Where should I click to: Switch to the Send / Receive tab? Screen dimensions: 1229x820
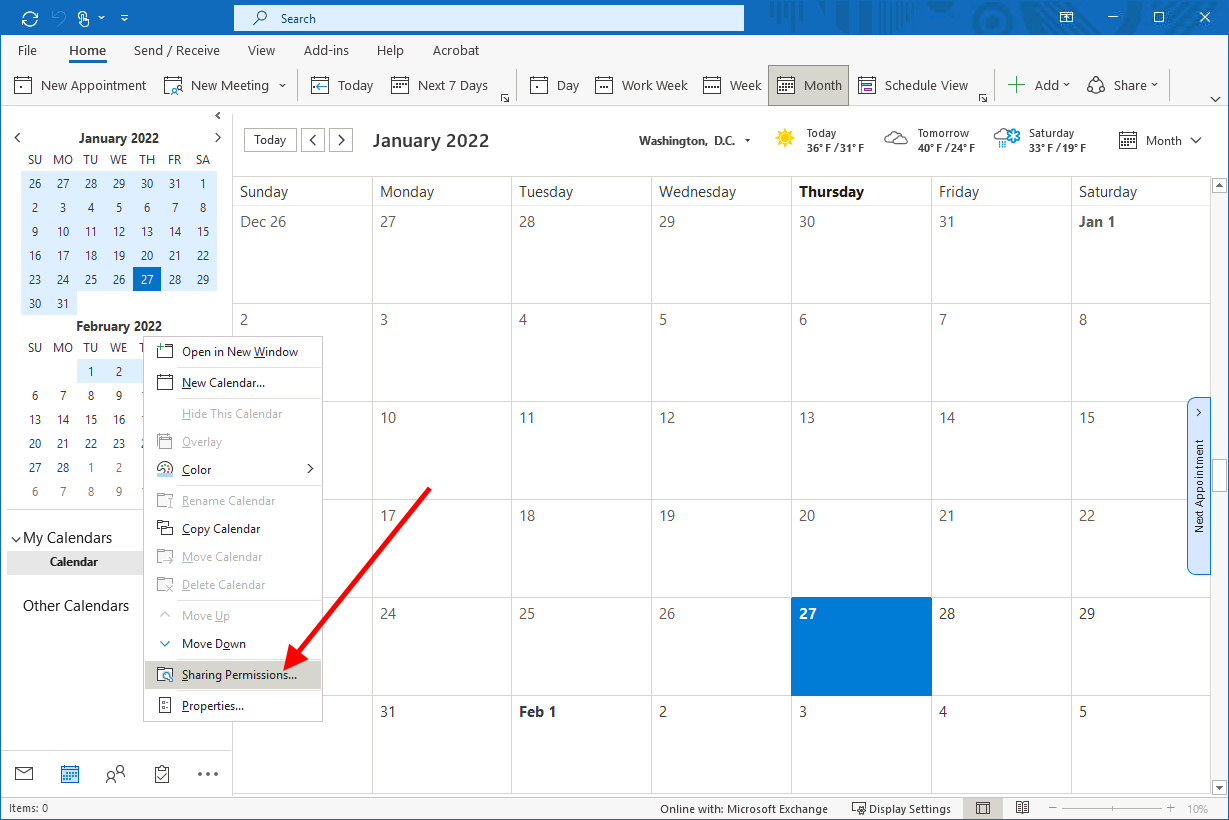click(x=177, y=50)
